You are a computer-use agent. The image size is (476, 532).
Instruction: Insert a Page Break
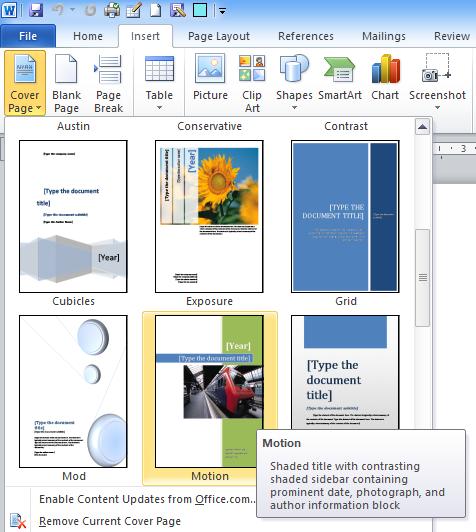coord(108,83)
